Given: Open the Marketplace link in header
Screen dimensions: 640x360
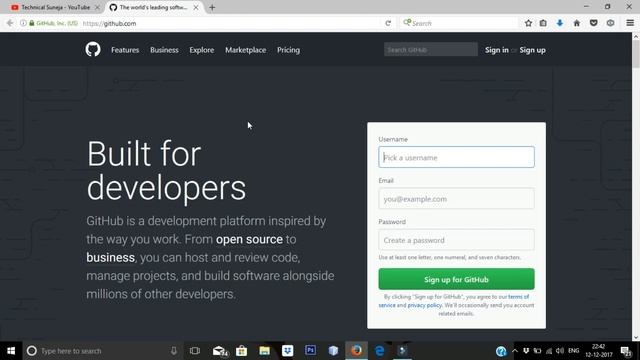Looking at the screenshot, I should tap(245, 50).
